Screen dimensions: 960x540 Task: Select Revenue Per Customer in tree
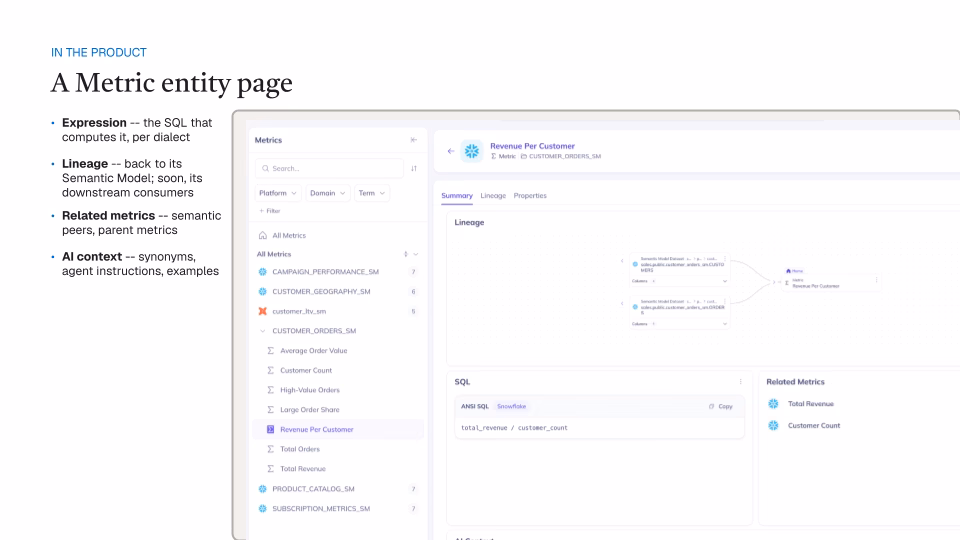317,429
